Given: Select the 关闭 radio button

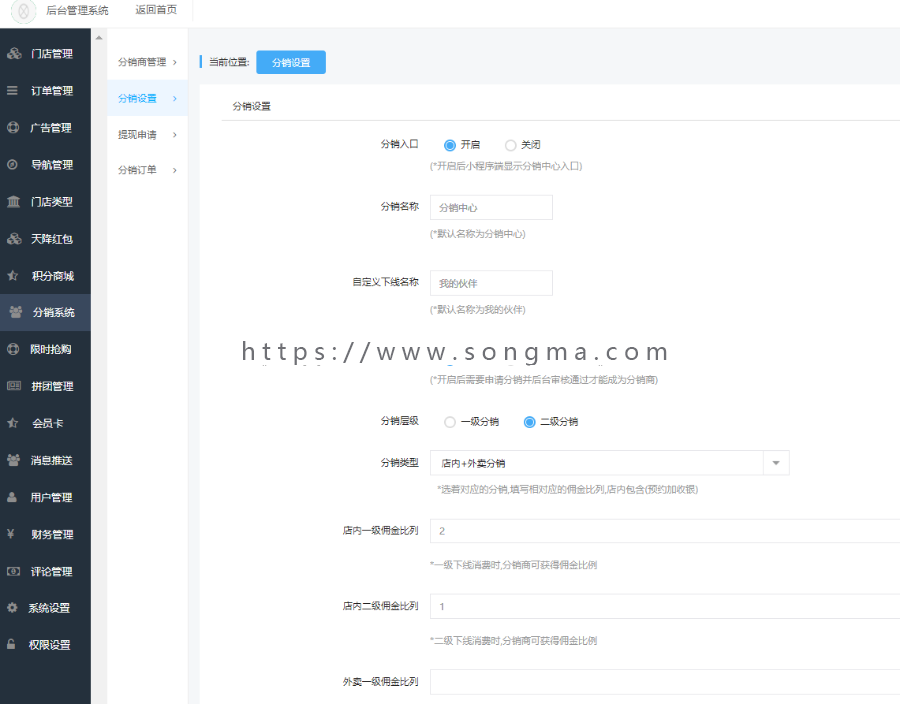Looking at the screenshot, I should click(x=511, y=144).
